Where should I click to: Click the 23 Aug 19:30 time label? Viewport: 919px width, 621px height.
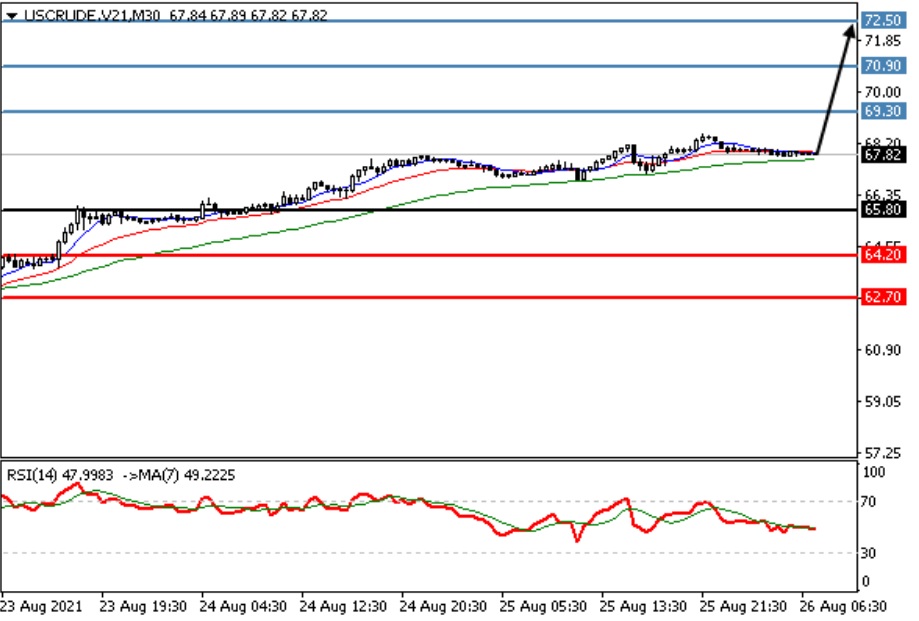pos(144,606)
